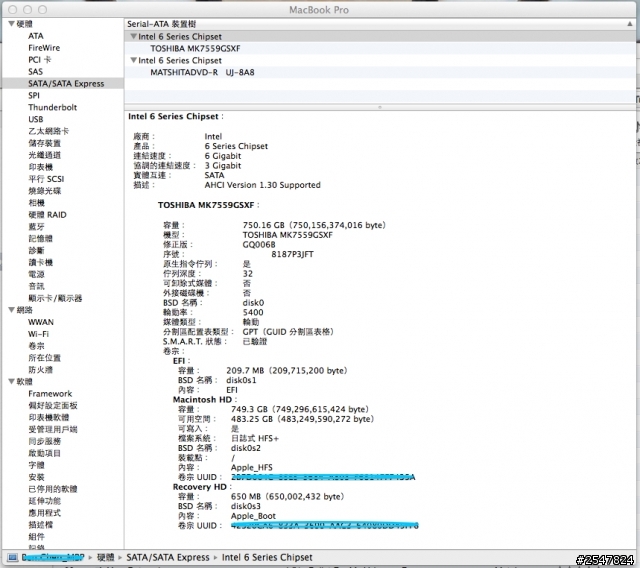
Task: Click the serial number 8187P3JFT
Action: [293, 254]
